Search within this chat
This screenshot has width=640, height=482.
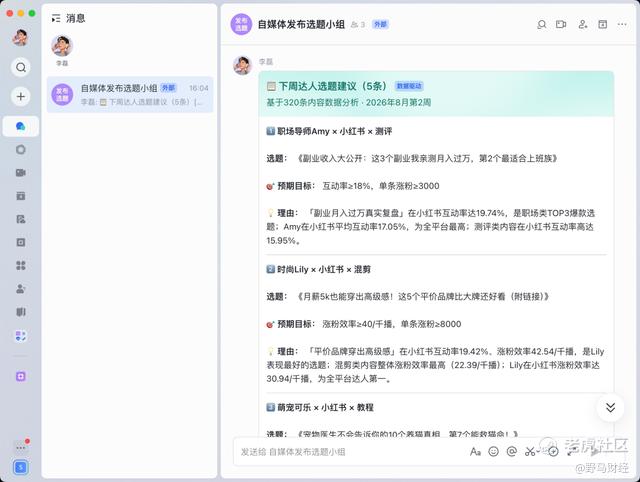[542, 24]
